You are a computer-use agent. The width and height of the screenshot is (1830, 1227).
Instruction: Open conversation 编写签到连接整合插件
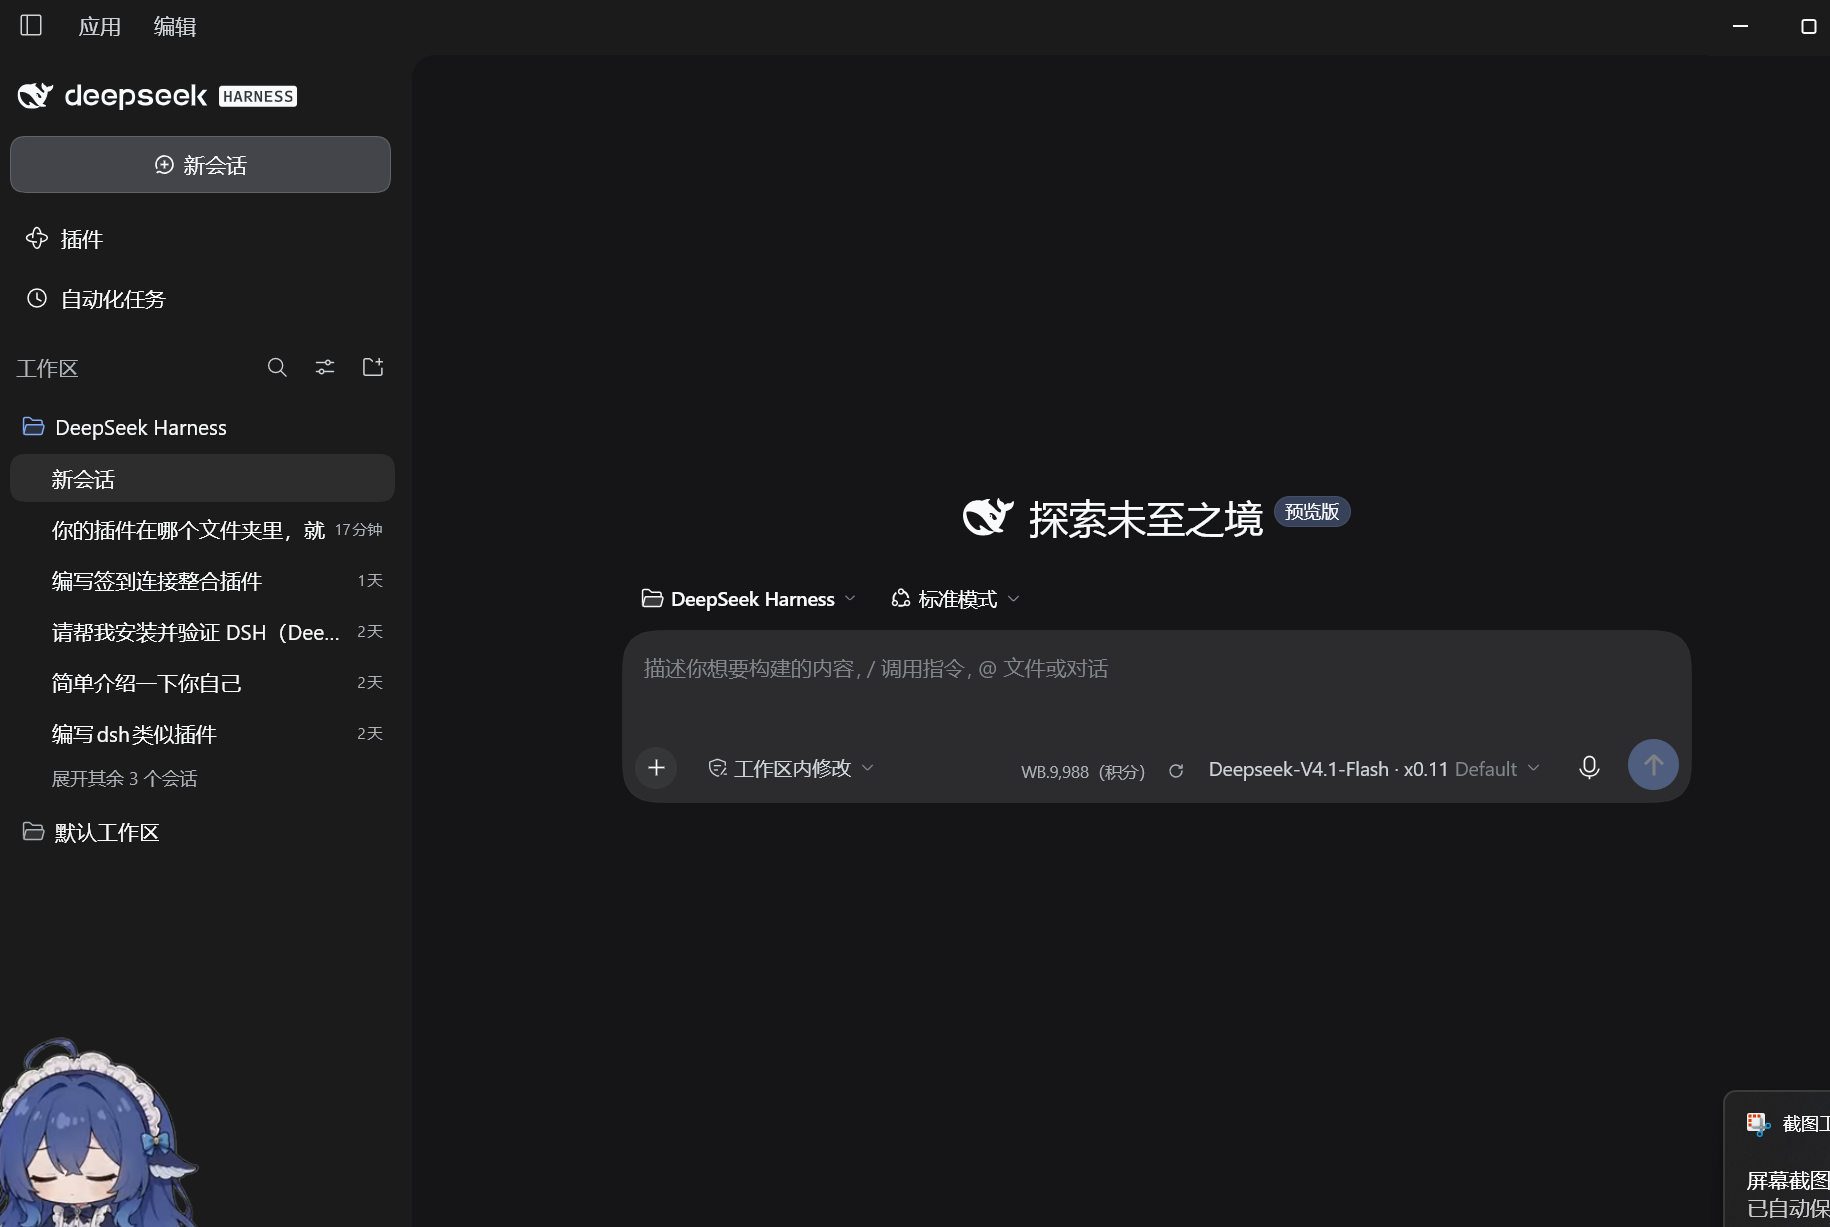[x=202, y=581]
